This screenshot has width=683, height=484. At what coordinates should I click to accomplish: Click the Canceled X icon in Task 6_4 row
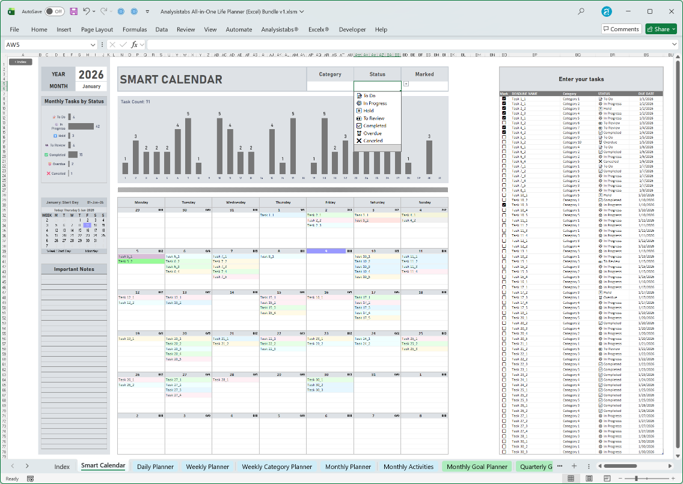pos(600,161)
